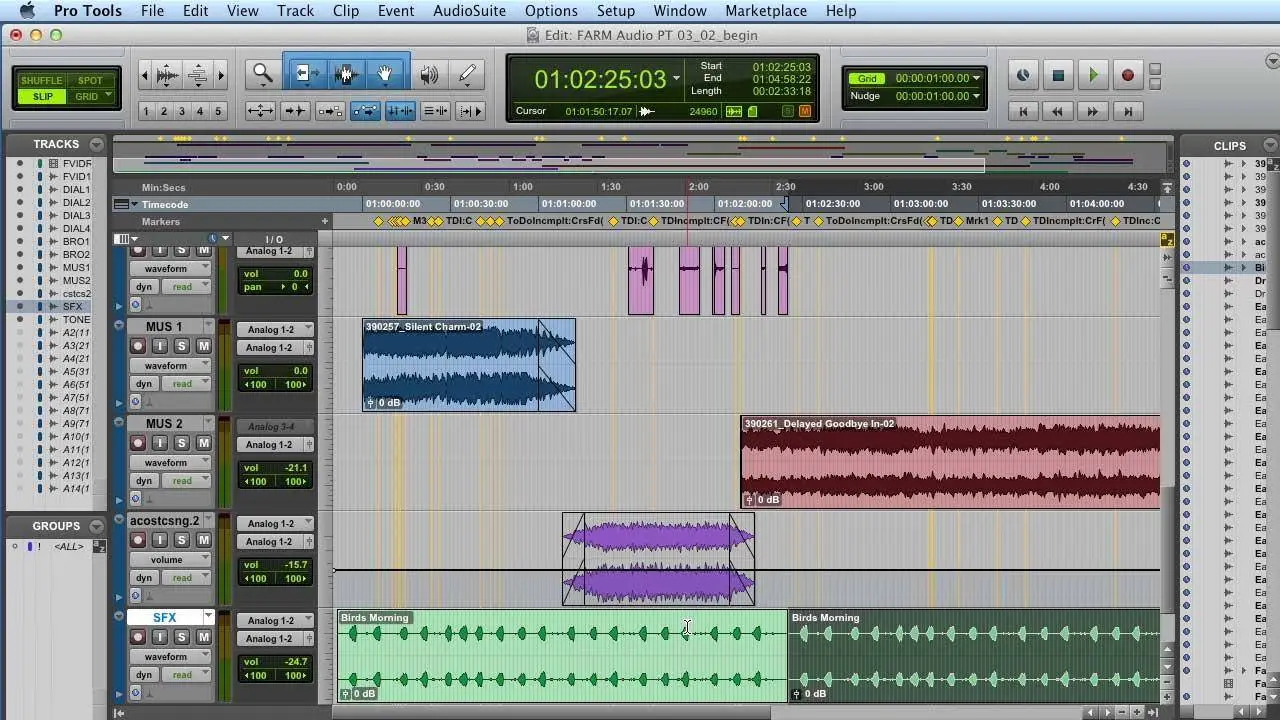Select the Zoomer magnifying glass tool
Screen dimensions: 1280x720
click(x=263, y=74)
